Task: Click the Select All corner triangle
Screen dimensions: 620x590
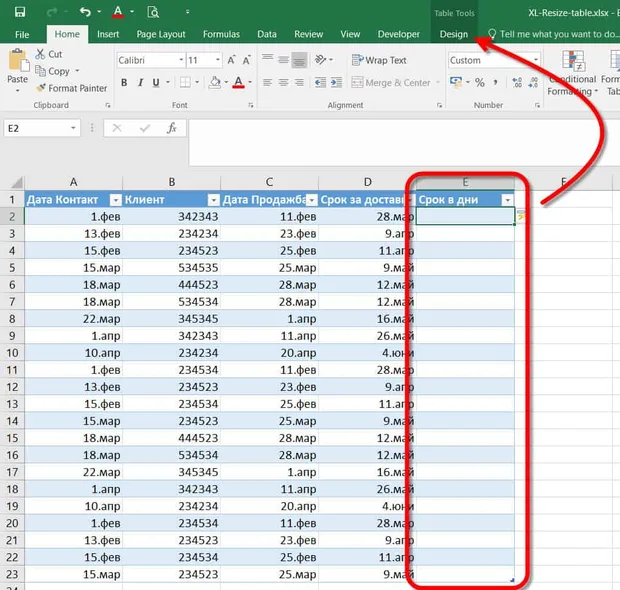Action: [16, 182]
